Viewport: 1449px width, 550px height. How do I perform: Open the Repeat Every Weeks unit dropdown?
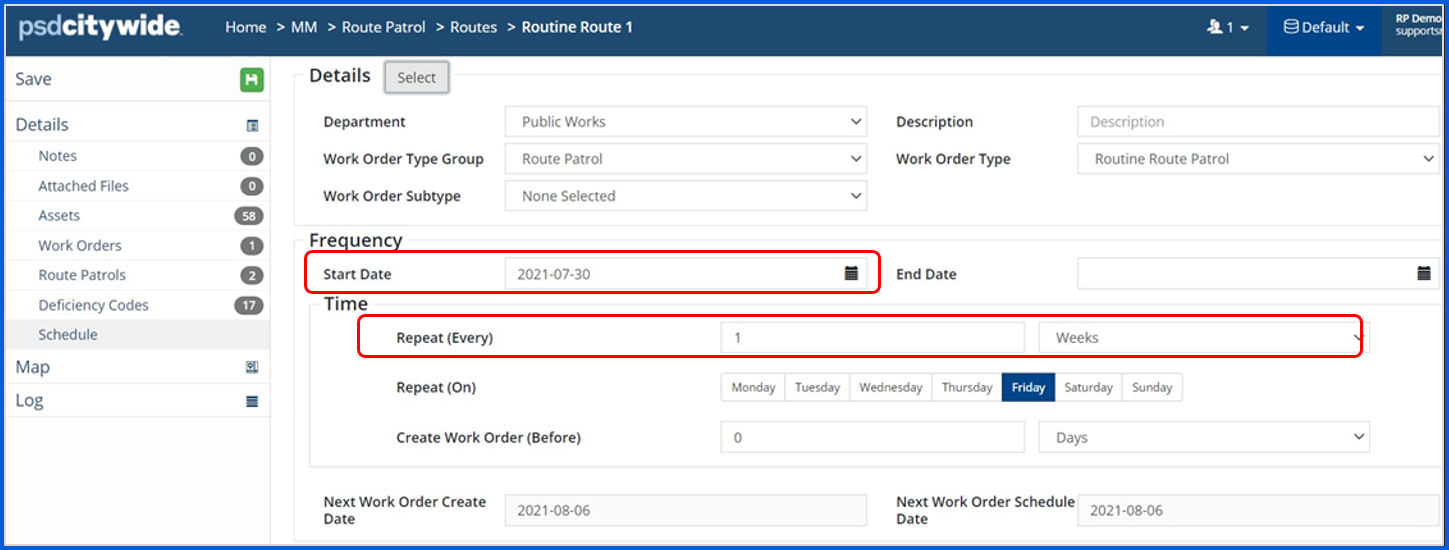pos(1204,338)
